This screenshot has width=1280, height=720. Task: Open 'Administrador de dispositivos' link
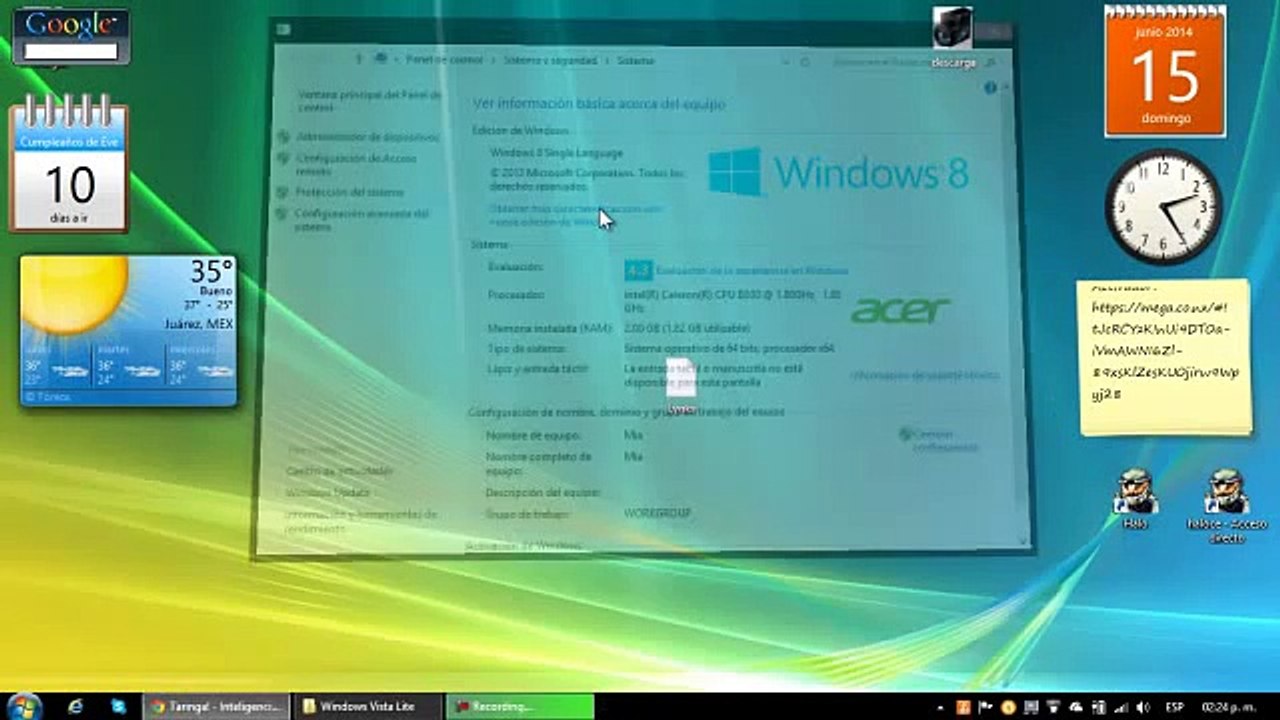(x=368, y=136)
